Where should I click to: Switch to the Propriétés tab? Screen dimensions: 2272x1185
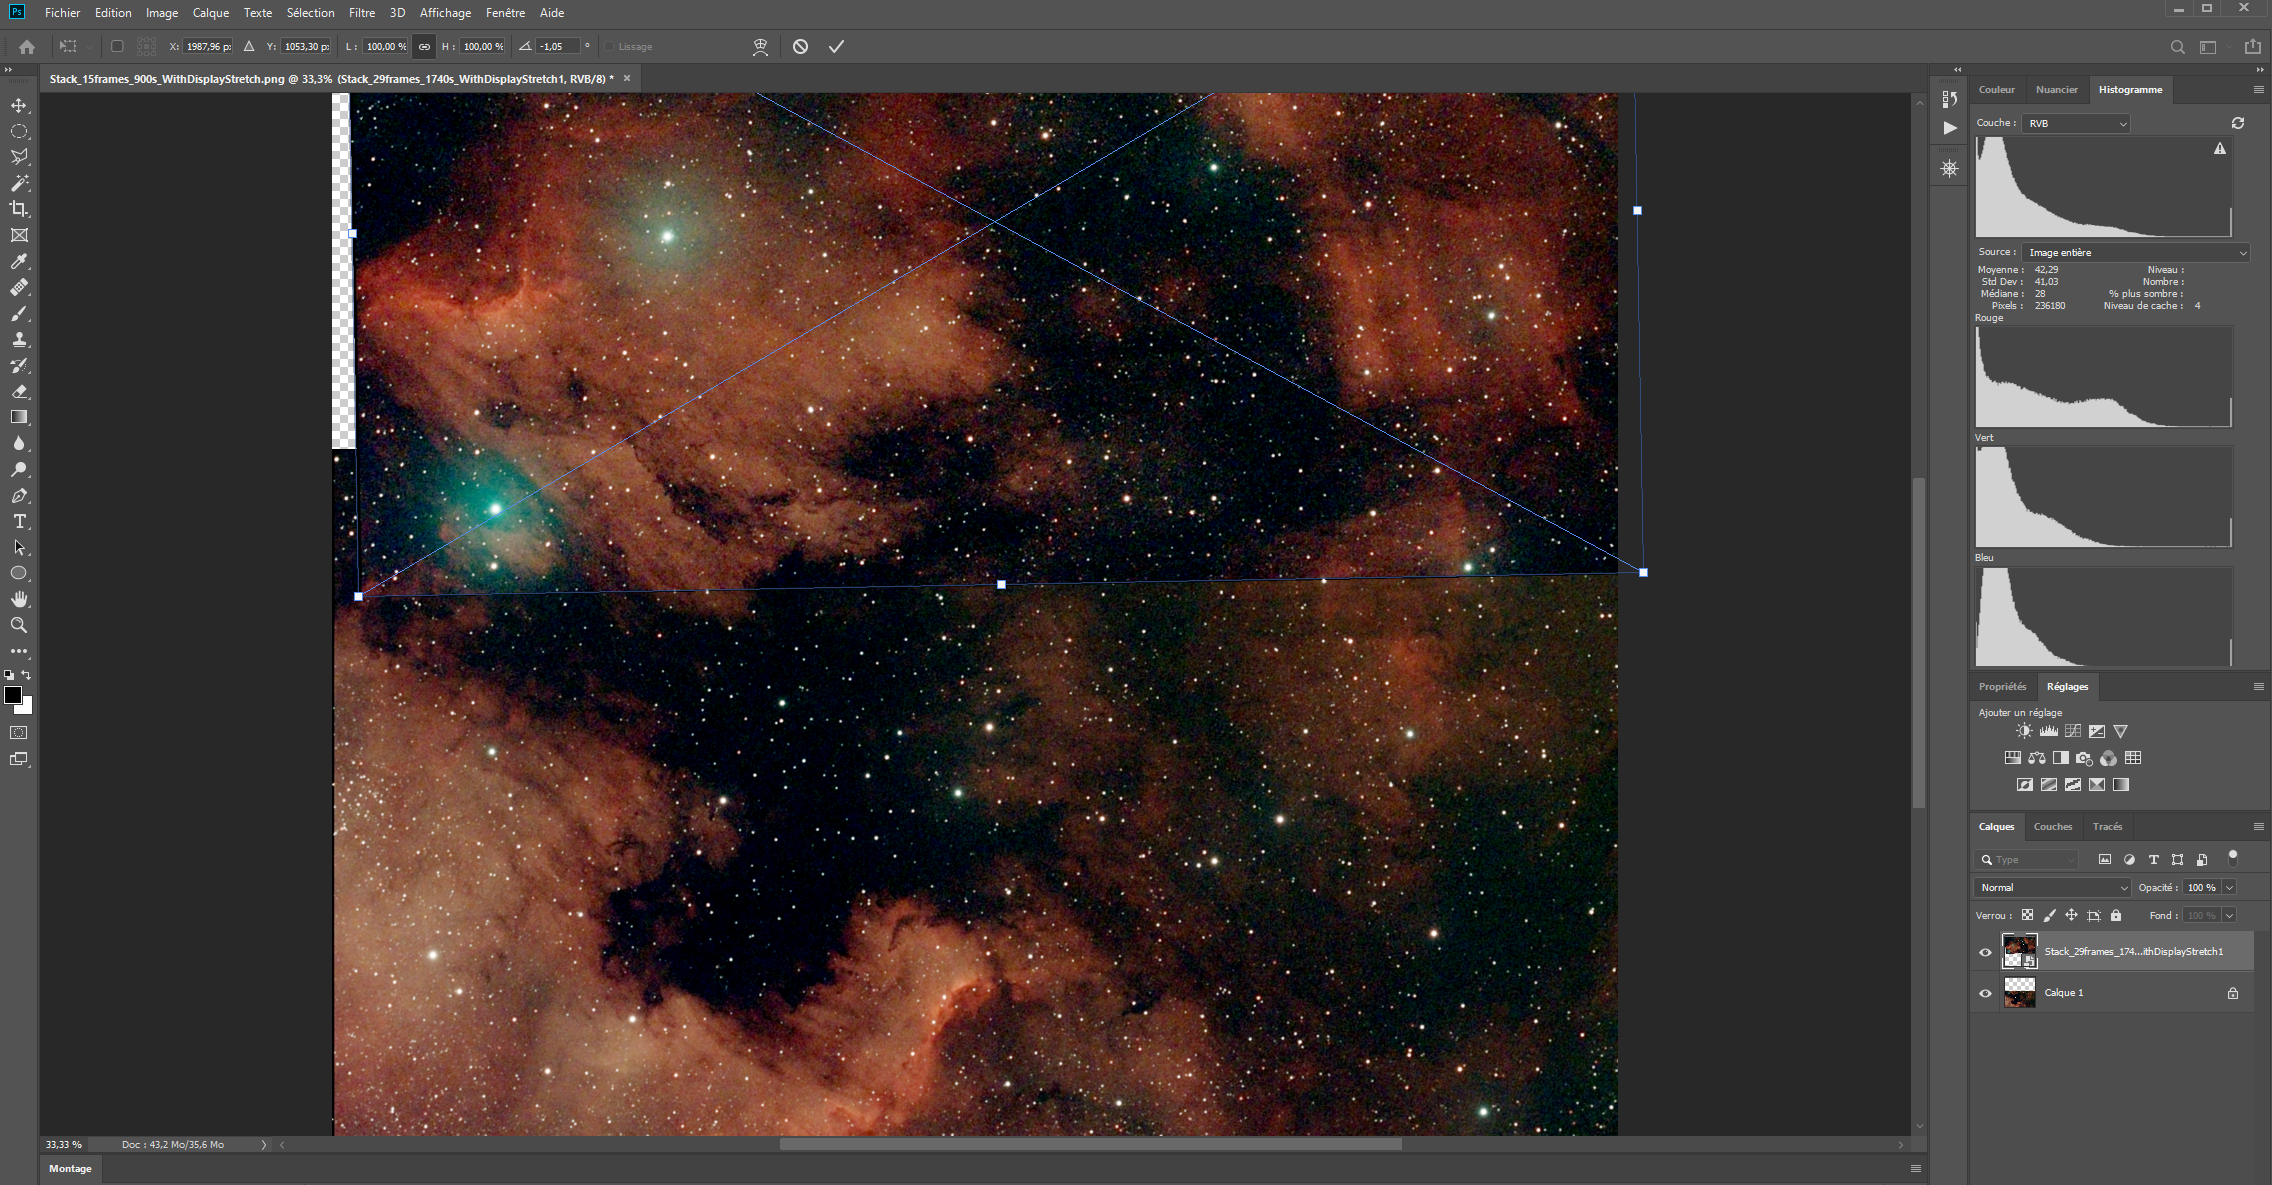click(2002, 687)
